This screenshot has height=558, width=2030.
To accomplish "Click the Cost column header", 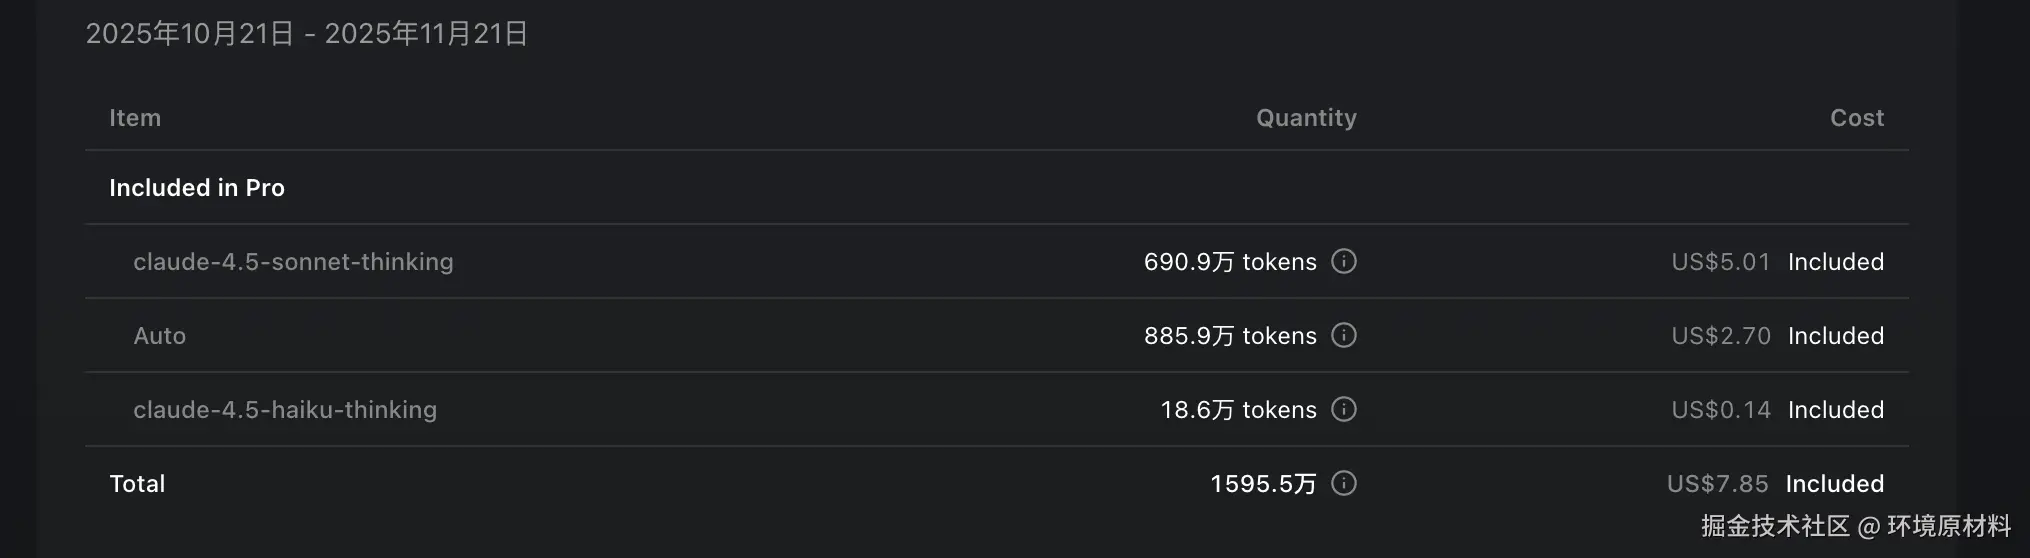I will click(1857, 118).
